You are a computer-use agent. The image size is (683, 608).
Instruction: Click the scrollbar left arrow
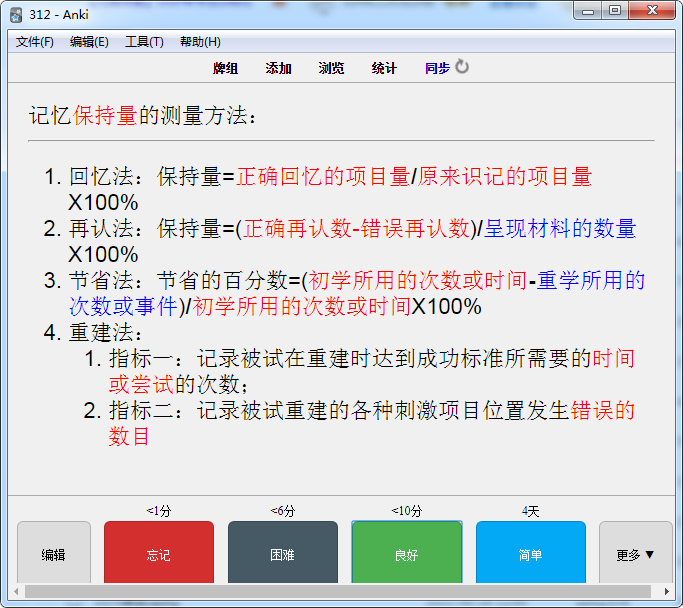(16, 591)
